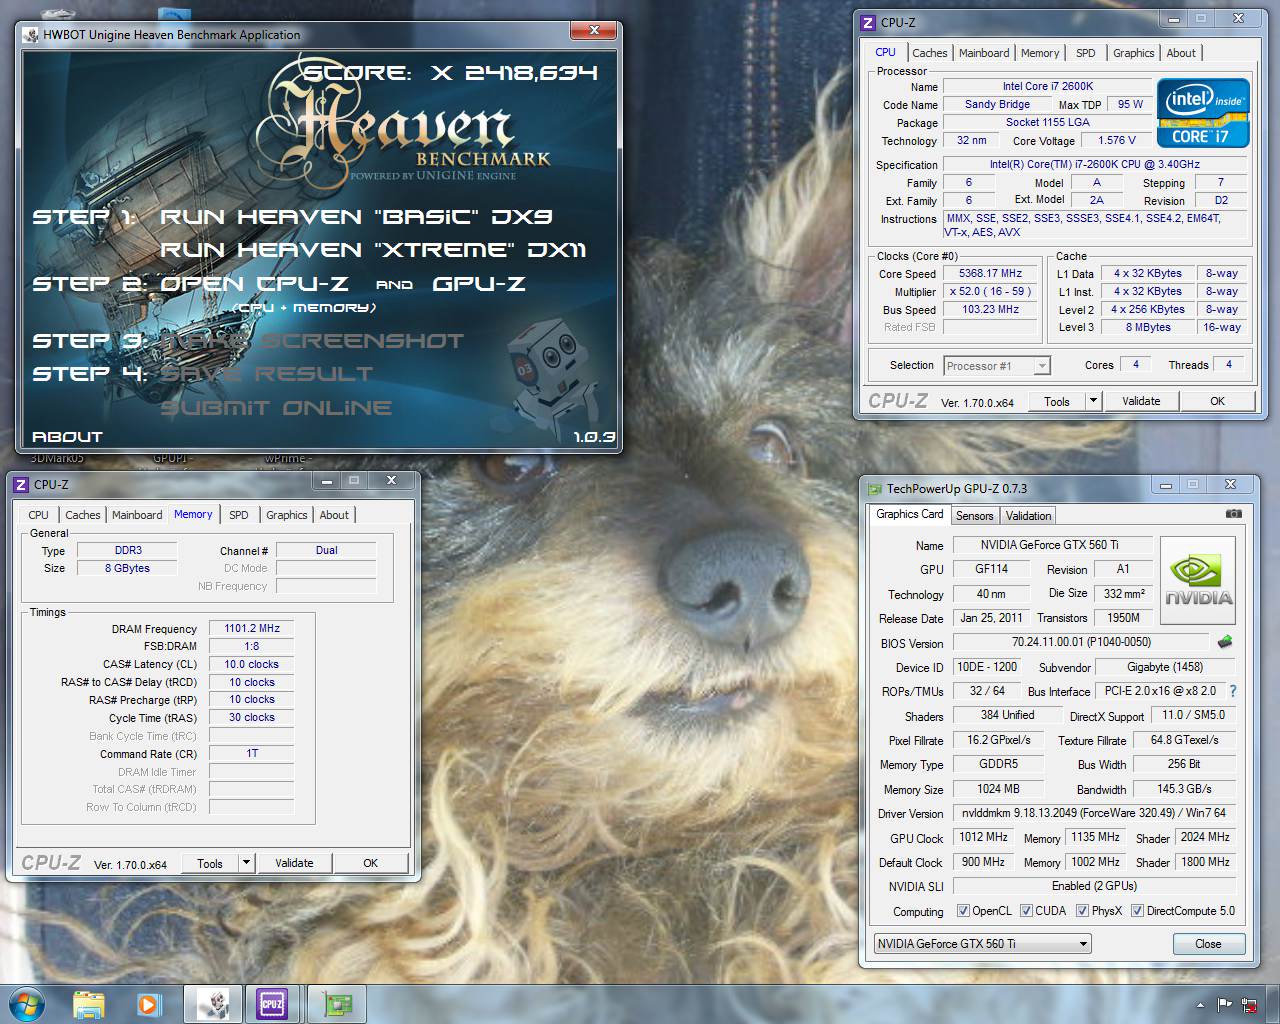Open Windows Explorer folder taskbar icon

pos(89,1004)
